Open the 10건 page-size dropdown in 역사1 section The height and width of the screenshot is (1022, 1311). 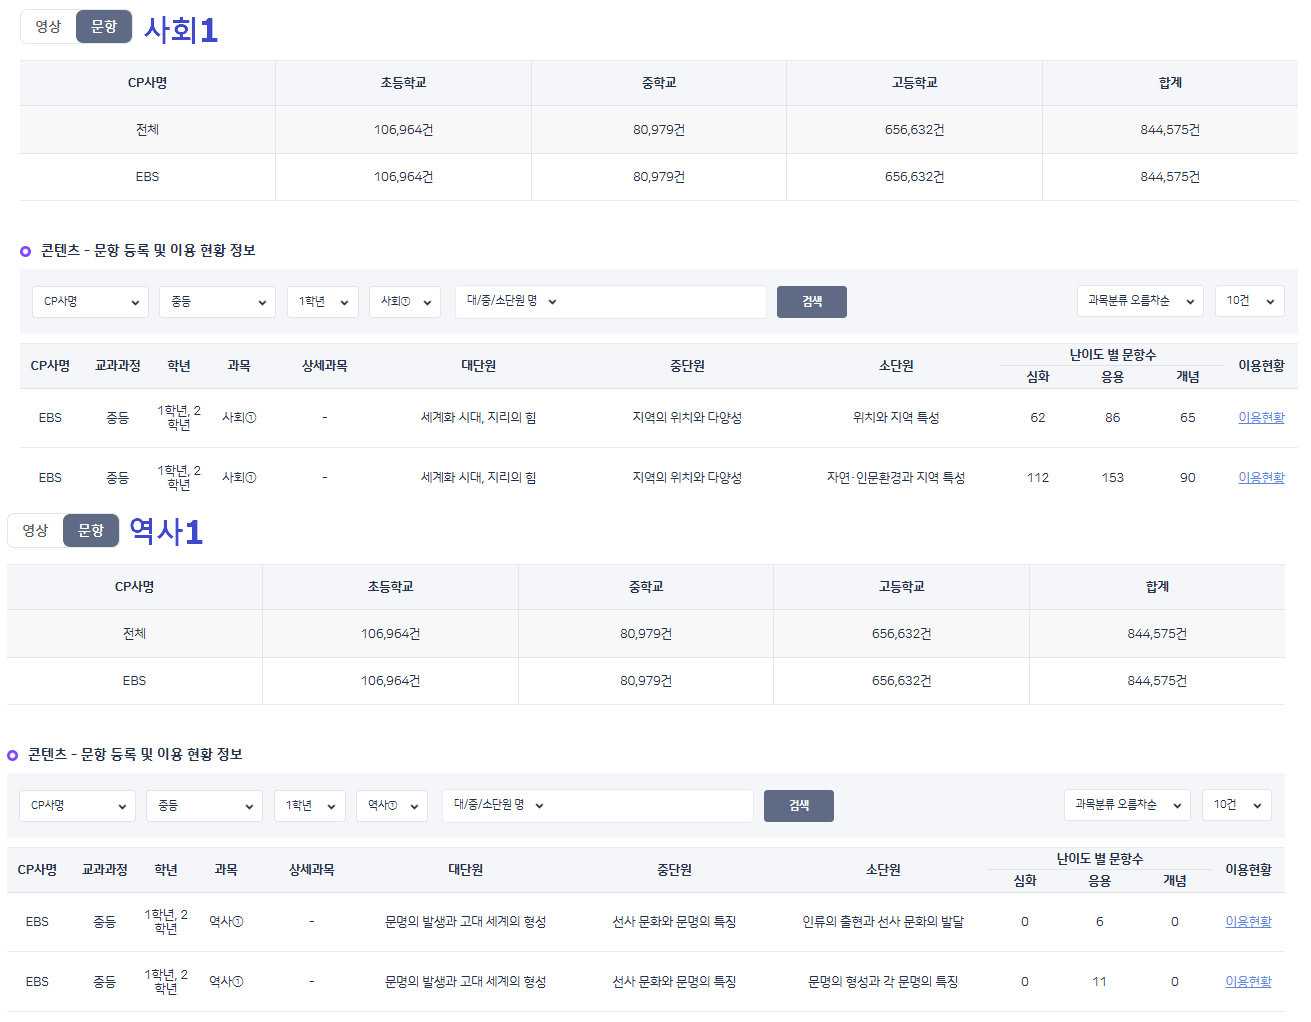tap(1237, 805)
